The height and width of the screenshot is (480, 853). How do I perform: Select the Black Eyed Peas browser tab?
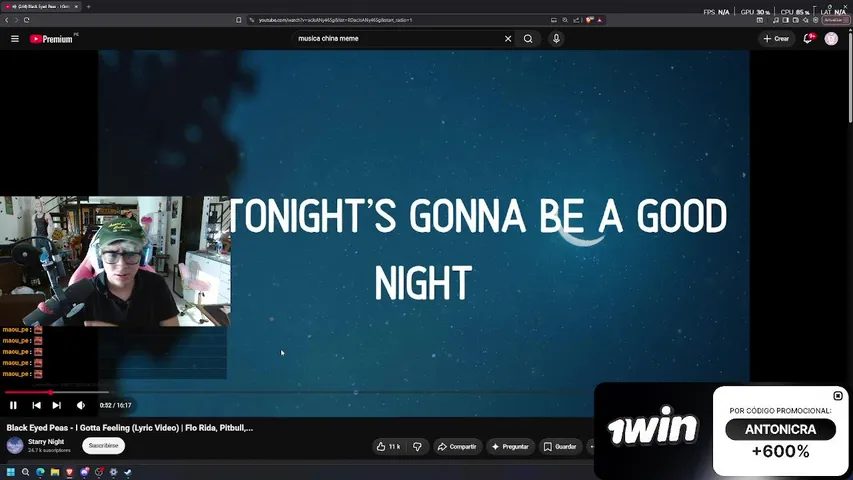pos(41,7)
